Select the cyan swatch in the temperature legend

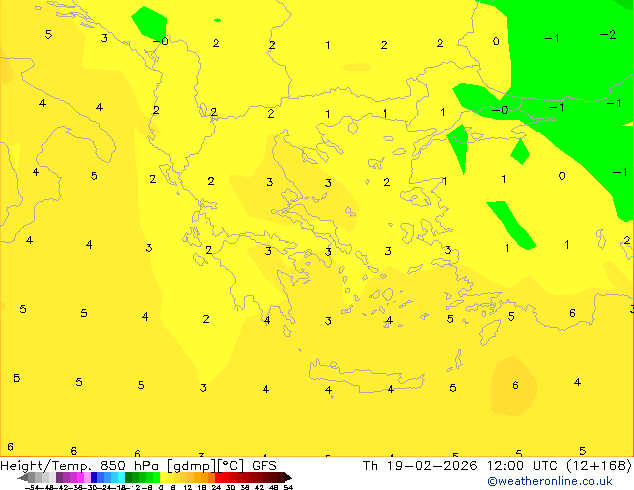(x=121, y=477)
